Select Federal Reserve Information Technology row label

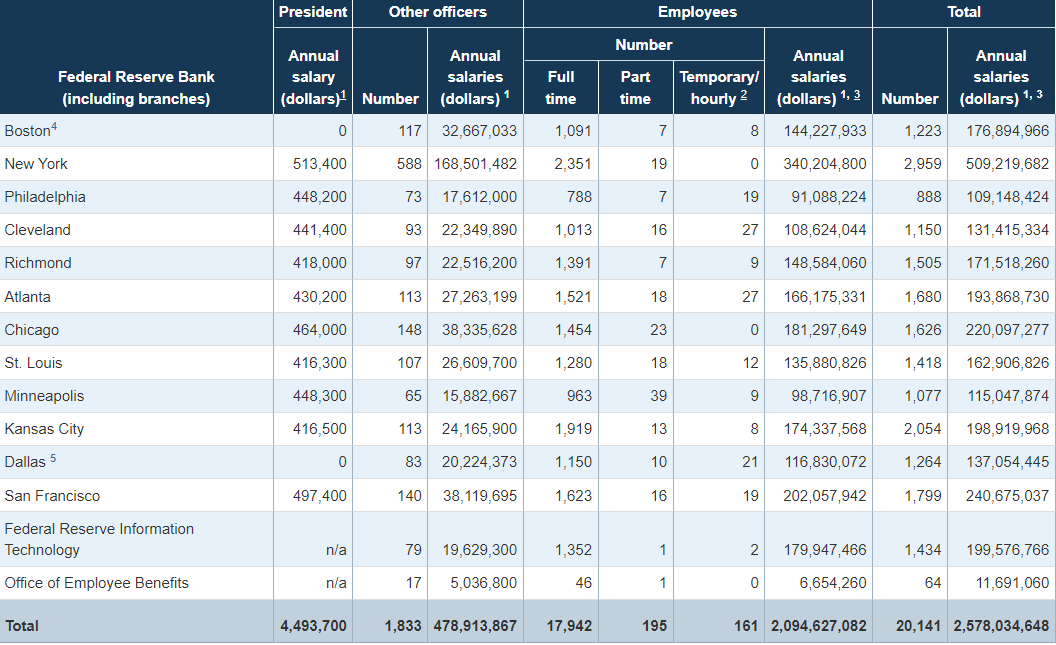tap(99, 539)
